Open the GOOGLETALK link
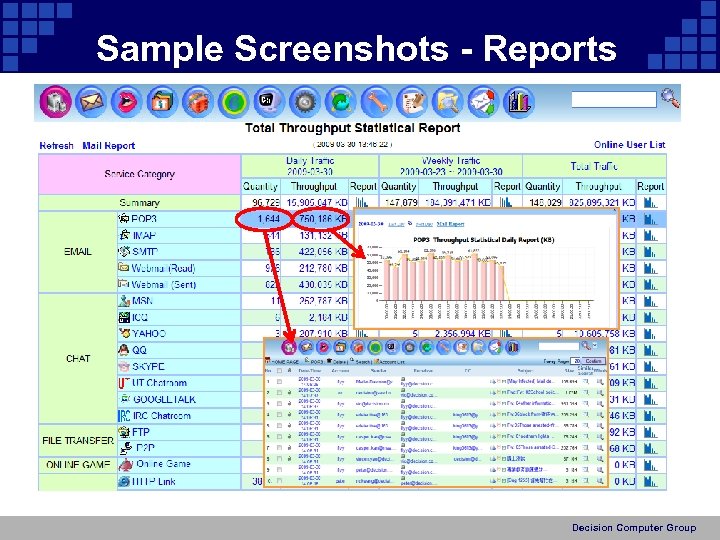Screen dimensions: 720x540 [x=164, y=399]
